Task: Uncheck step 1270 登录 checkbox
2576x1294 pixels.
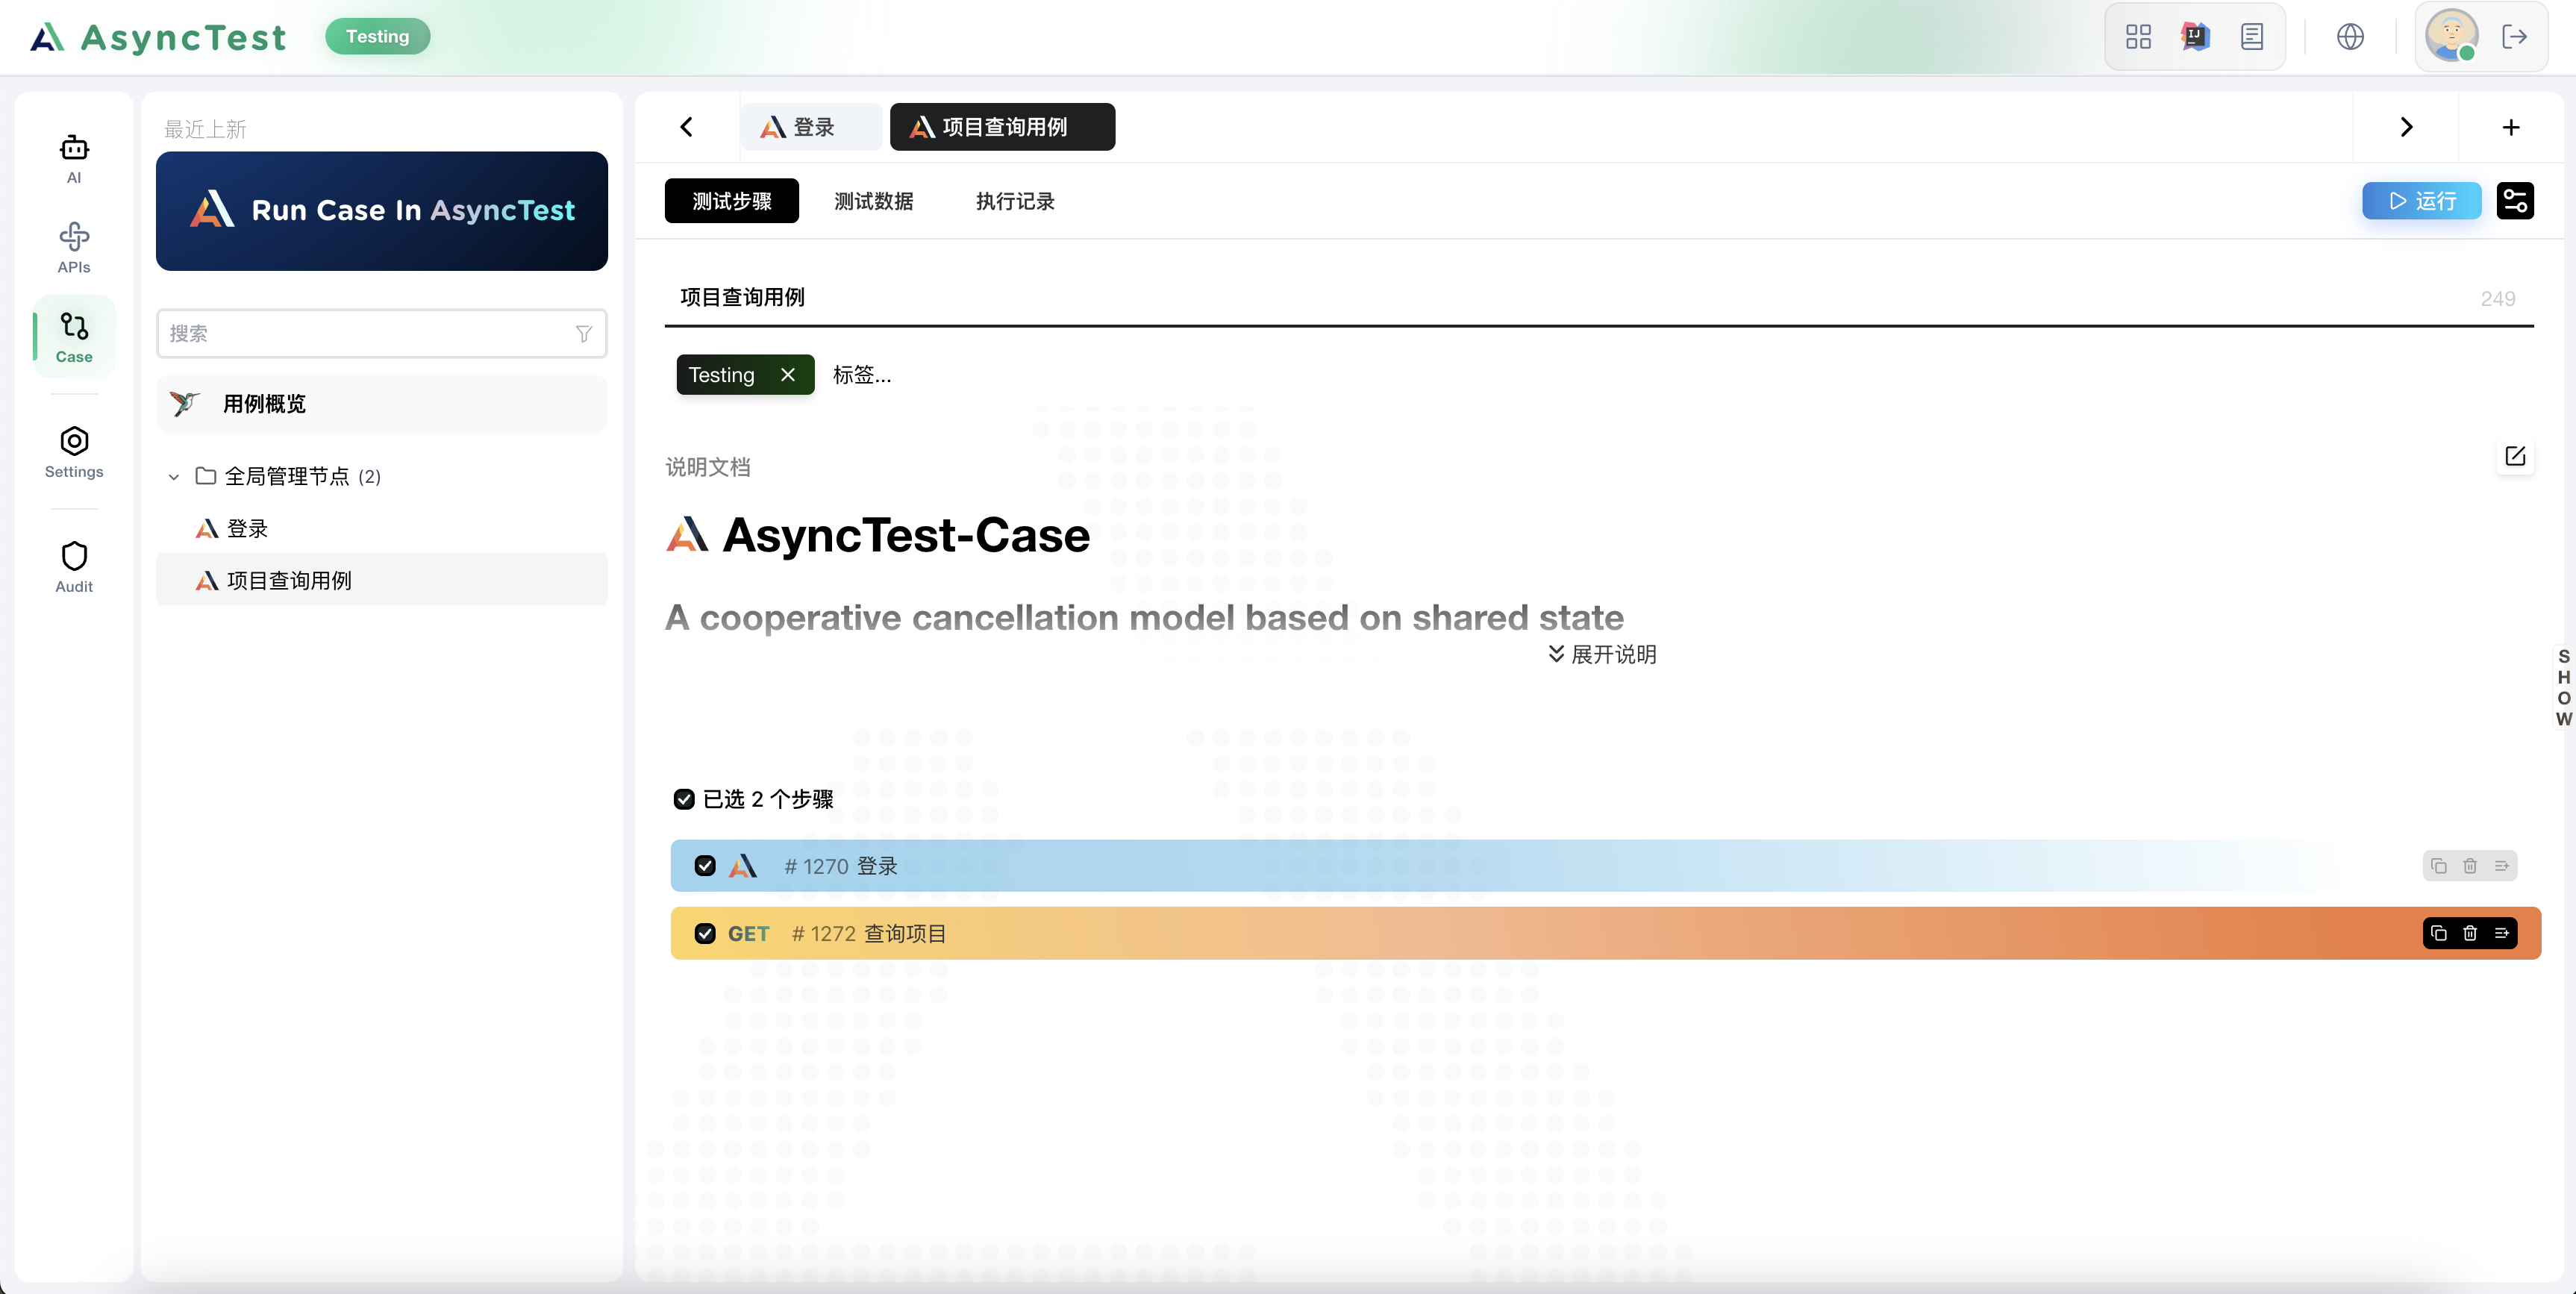Action: pyautogui.click(x=705, y=866)
